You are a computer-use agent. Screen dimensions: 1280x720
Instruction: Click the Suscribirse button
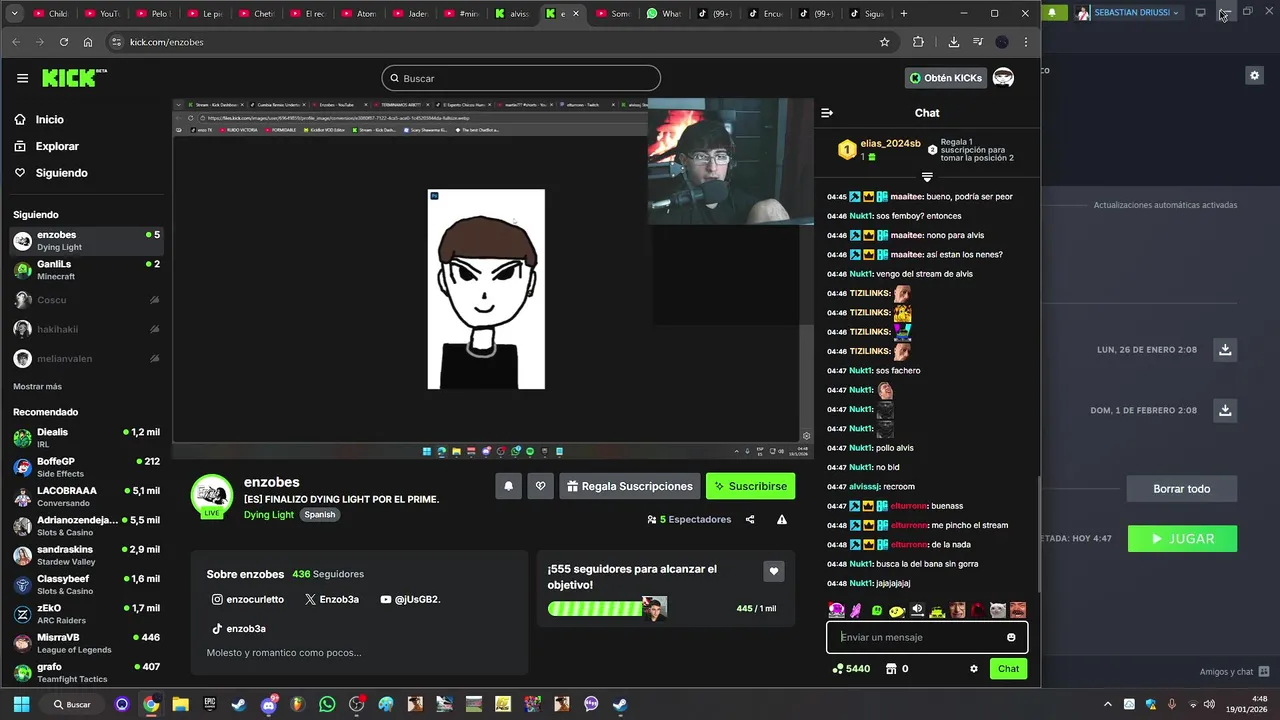tap(750, 486)
